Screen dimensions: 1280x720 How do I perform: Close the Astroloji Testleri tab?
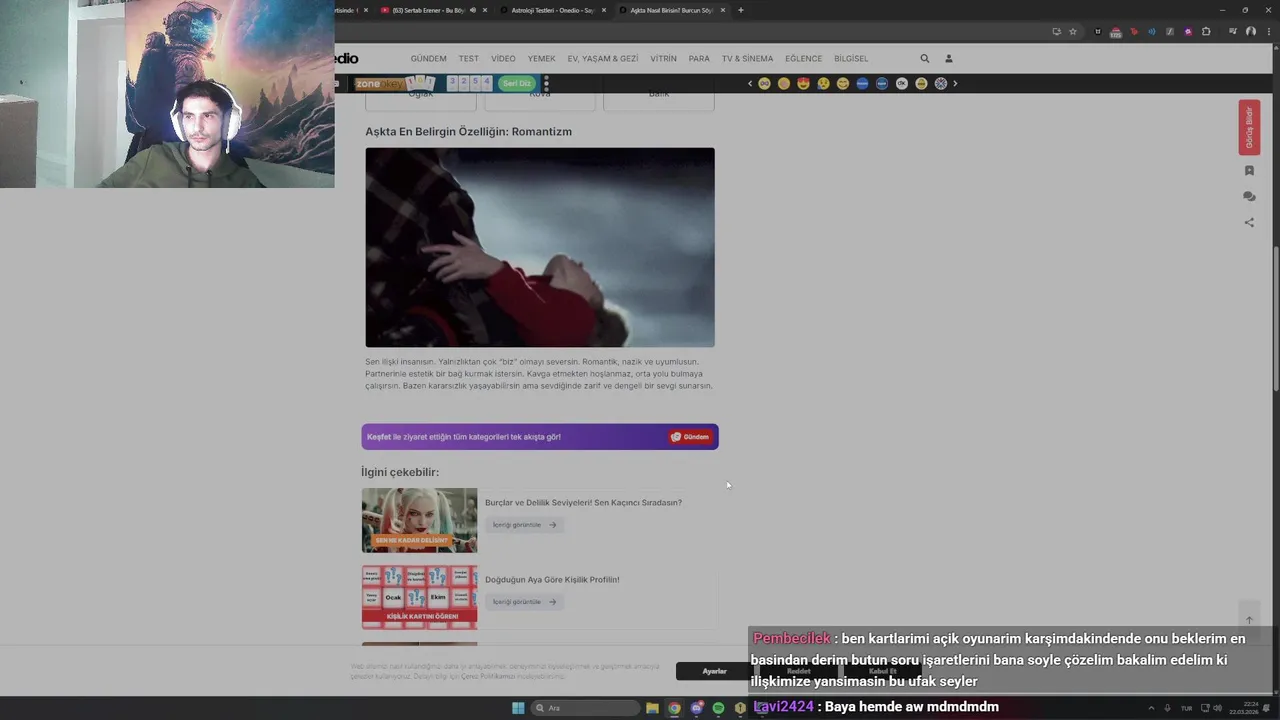(604, 10)
